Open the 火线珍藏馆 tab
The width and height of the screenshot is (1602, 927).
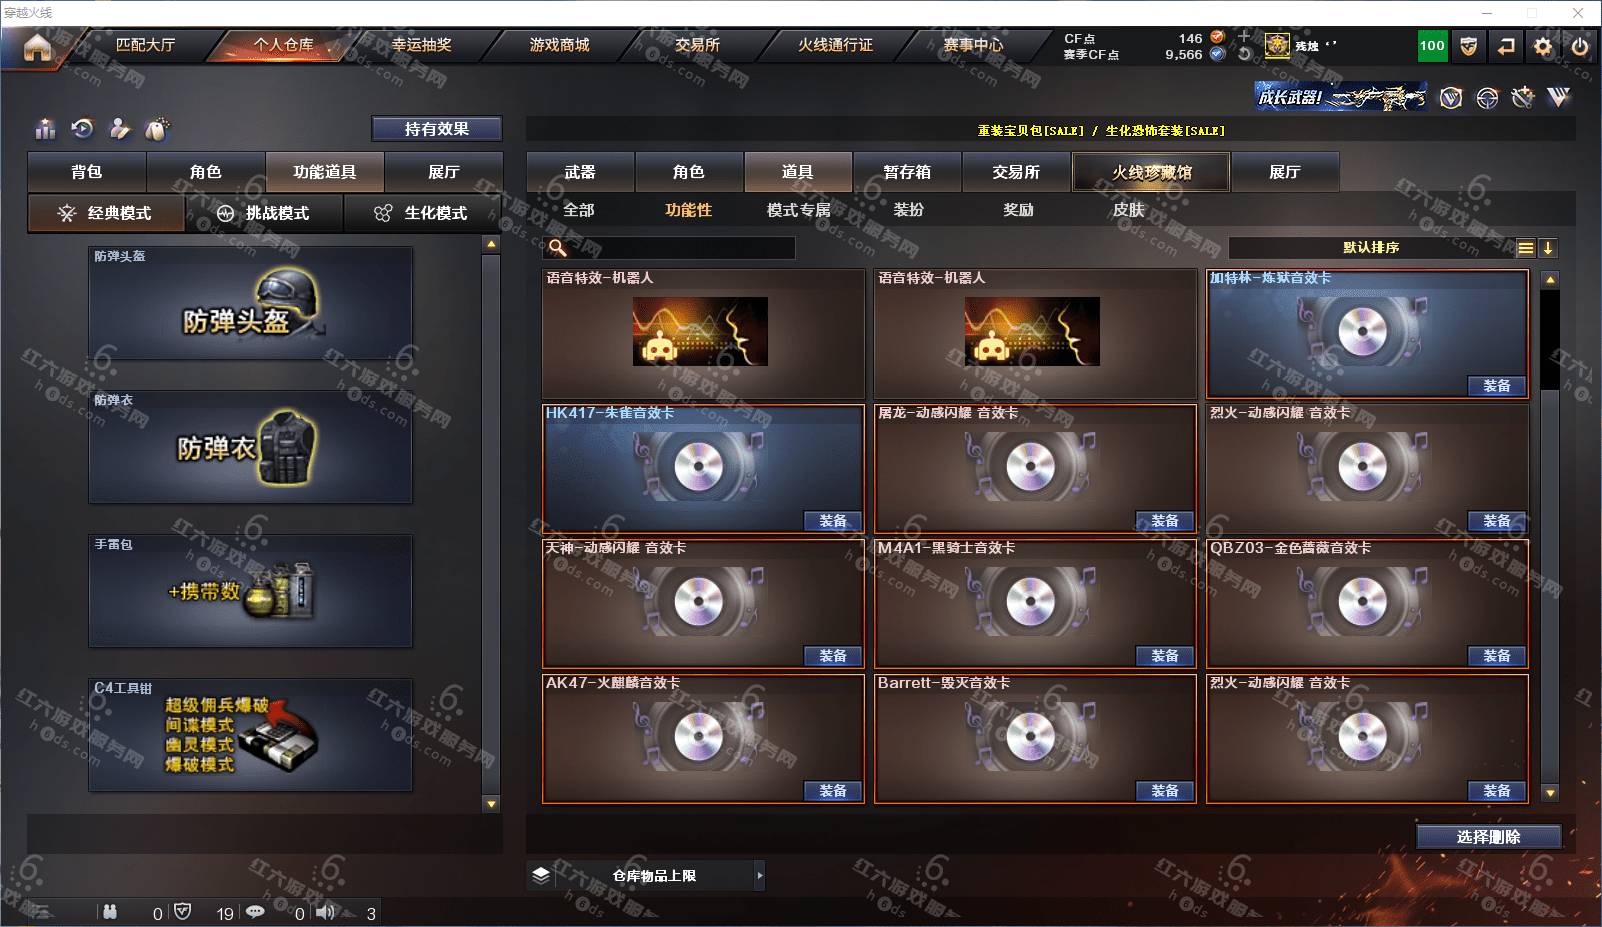click(1151, 172)
